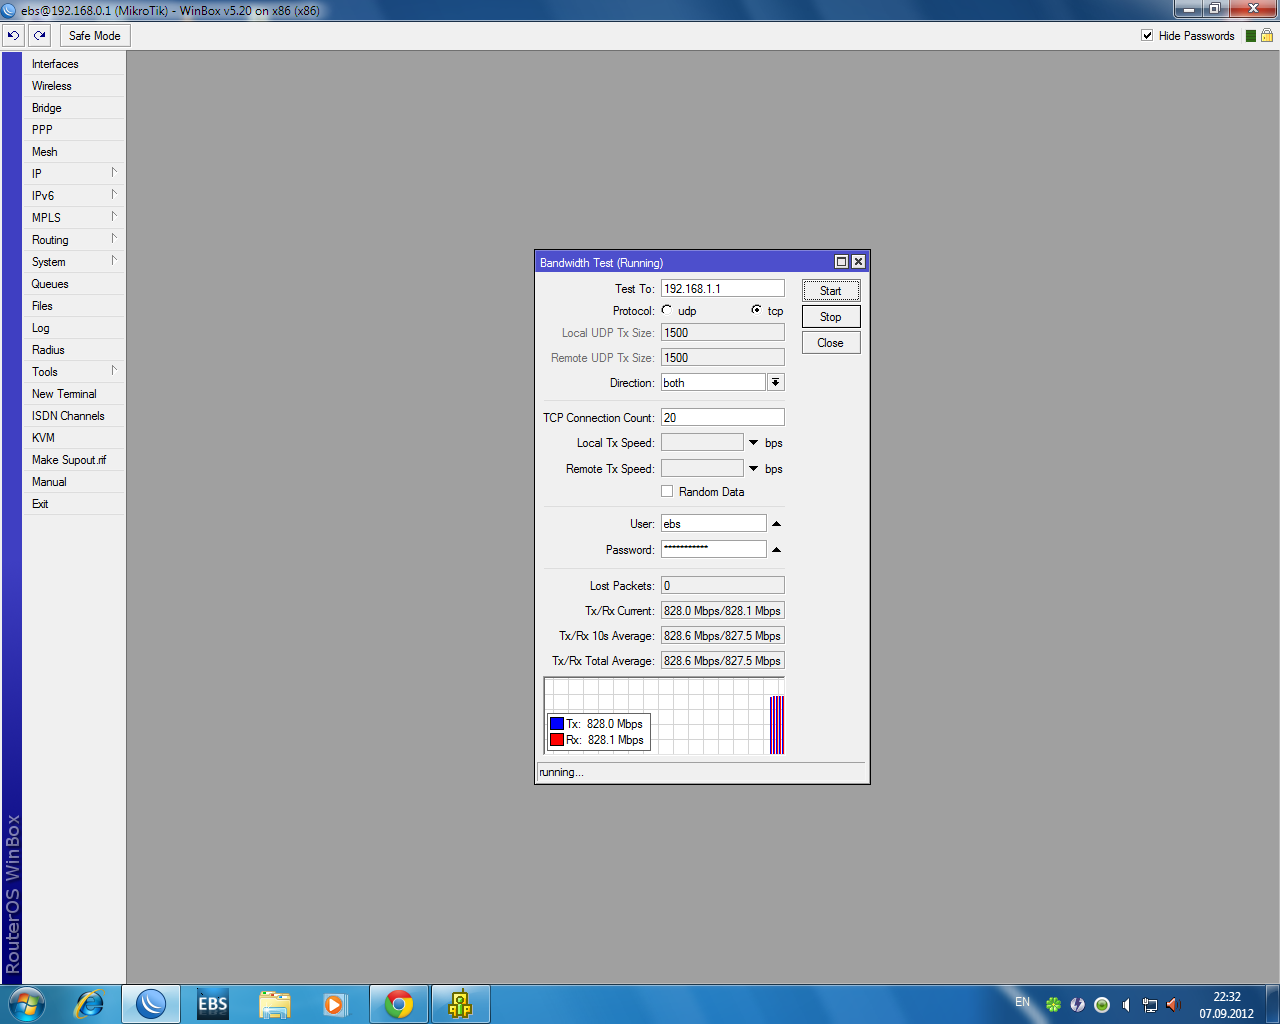Screen dimensions: 1280x1024
Task: Toggle Hide Passwords checkbox
Action: pos(1147,35)
